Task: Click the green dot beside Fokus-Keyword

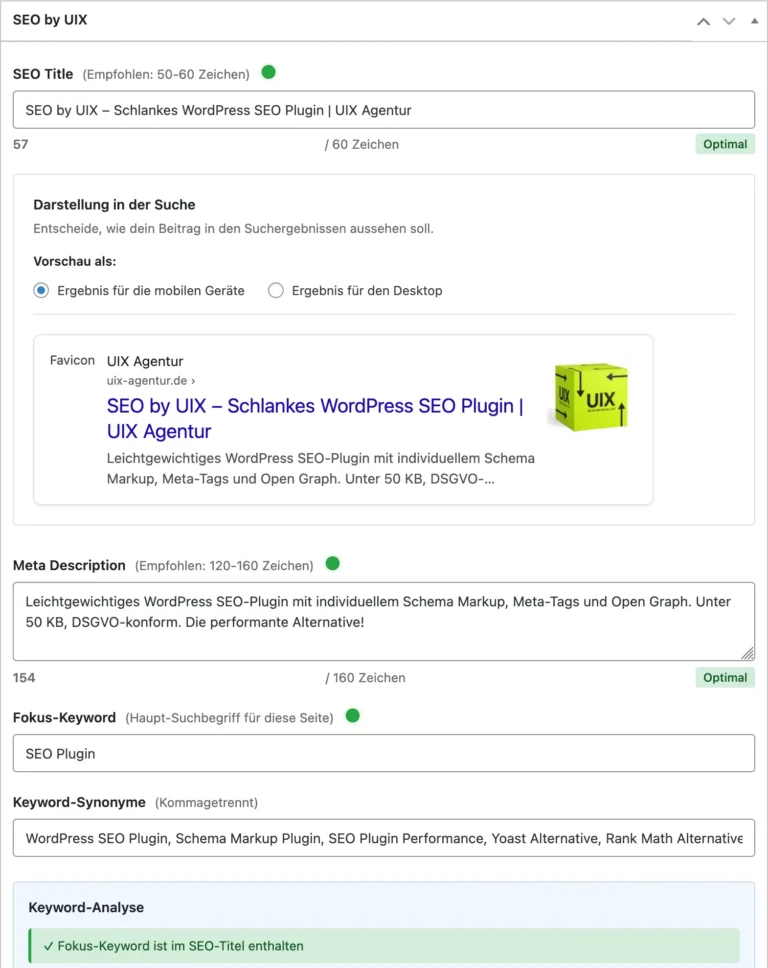Action: click(352, 716)
